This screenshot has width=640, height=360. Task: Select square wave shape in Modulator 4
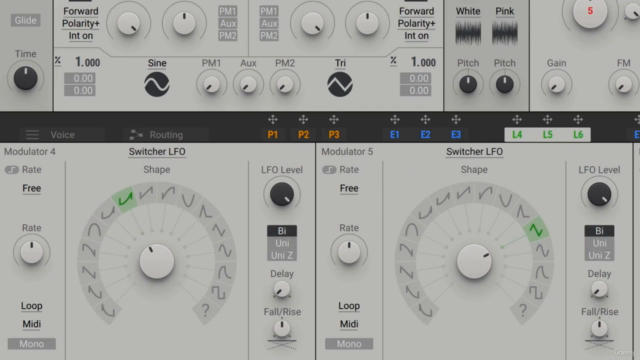coord(218,292)
